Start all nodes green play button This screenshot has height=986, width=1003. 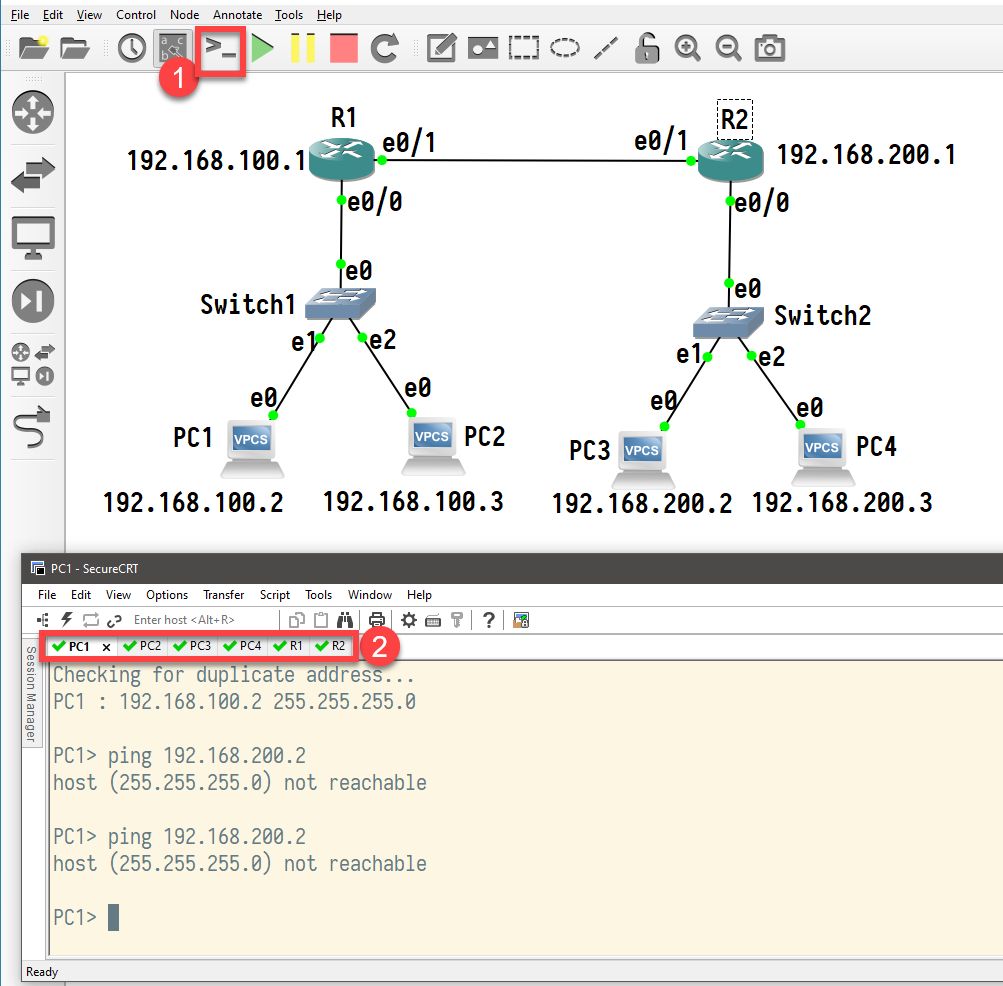click(262, 48)
